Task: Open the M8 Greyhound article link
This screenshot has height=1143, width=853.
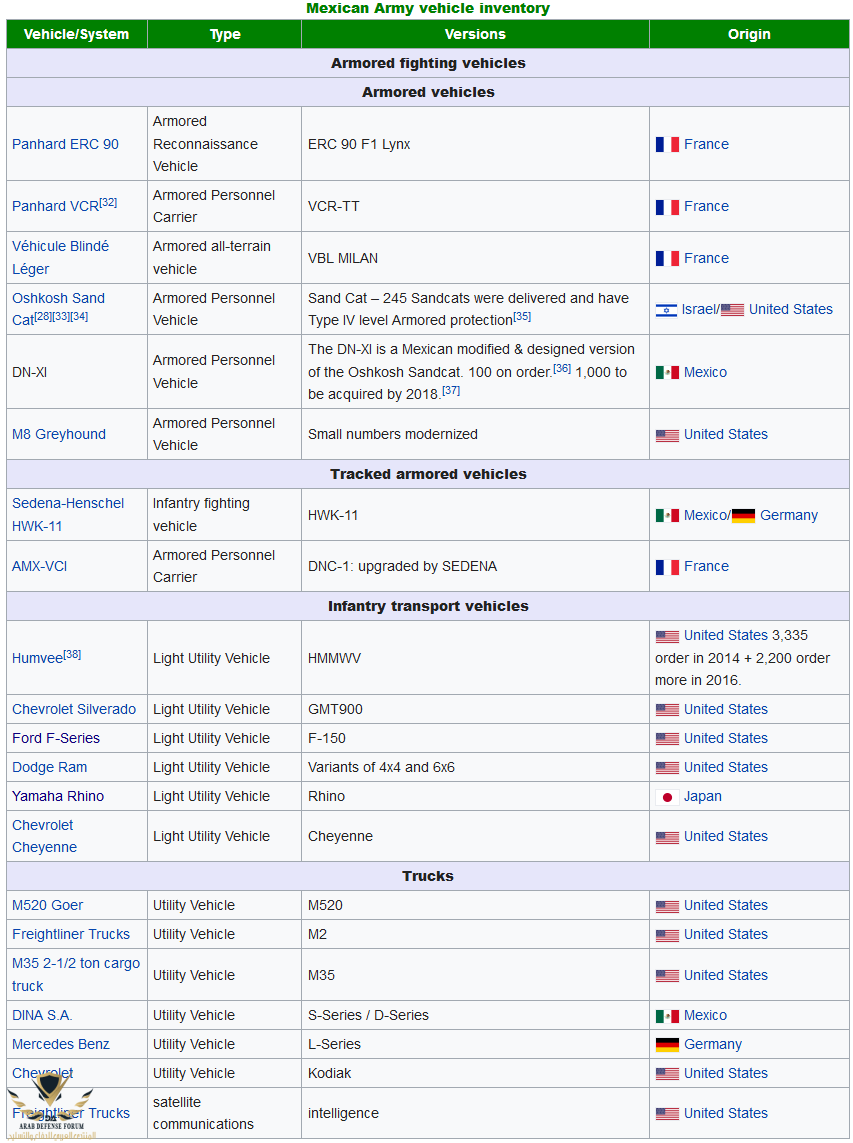Action: point(59,434)
